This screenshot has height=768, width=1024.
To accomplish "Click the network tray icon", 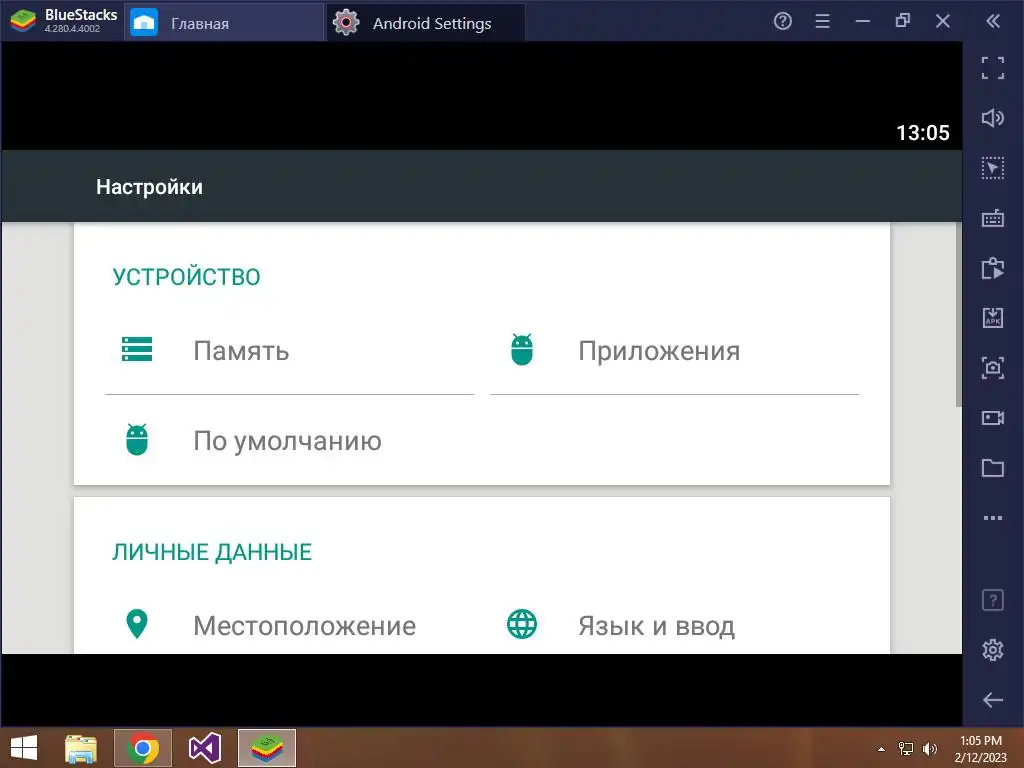I will (x=906, y=748).
